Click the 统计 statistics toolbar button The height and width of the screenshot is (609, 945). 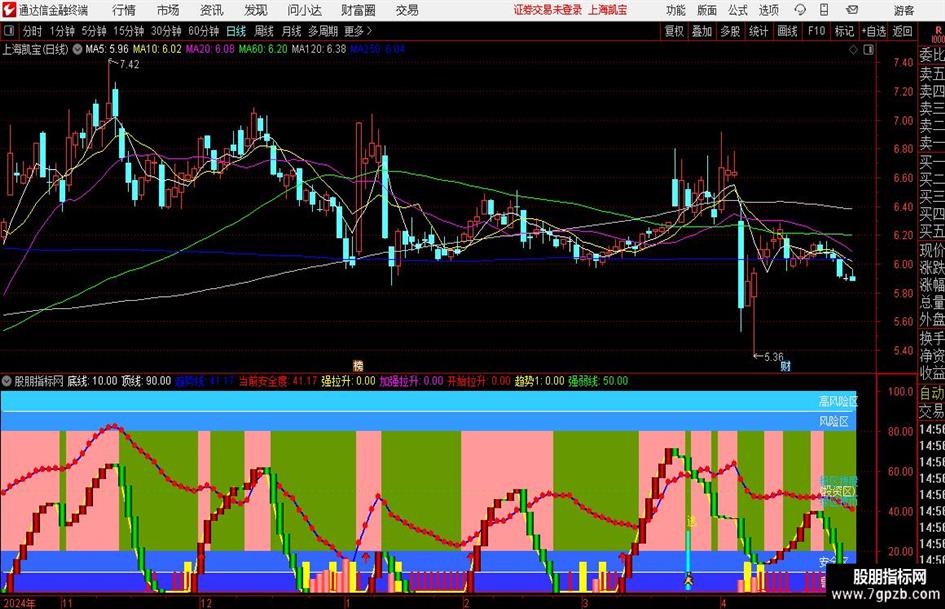[758, 31]
